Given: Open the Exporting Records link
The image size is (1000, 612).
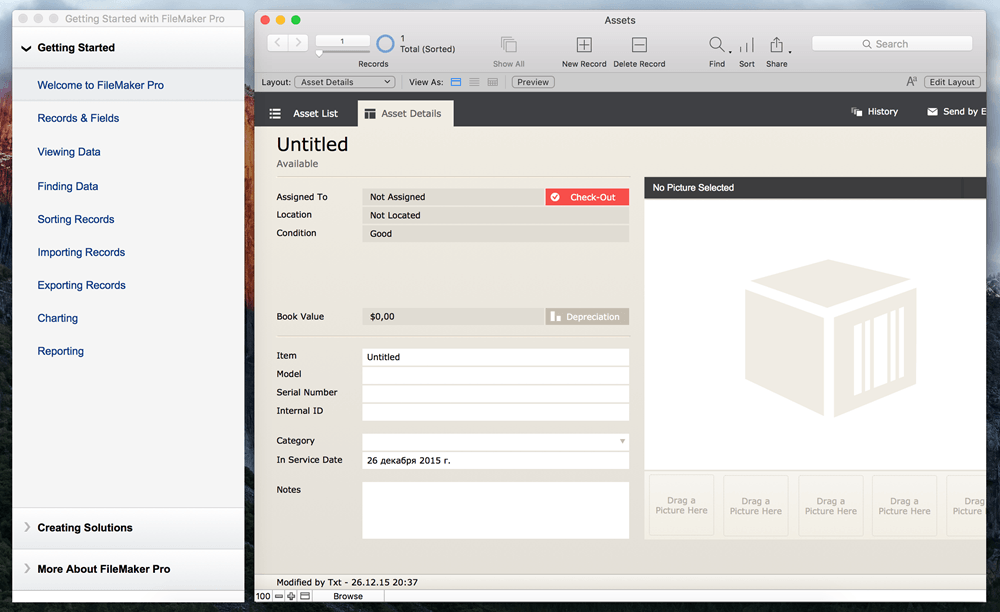Looking at the screenshot, I should point(82,285).
